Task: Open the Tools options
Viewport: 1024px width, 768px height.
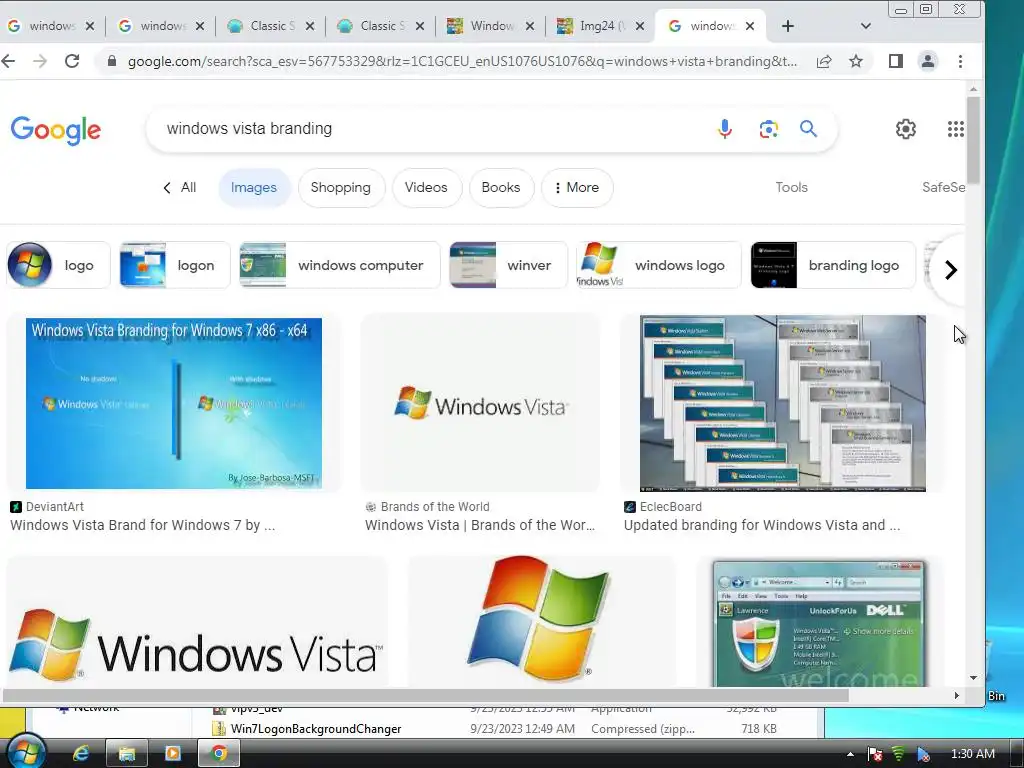Action: tap(792, 187)
